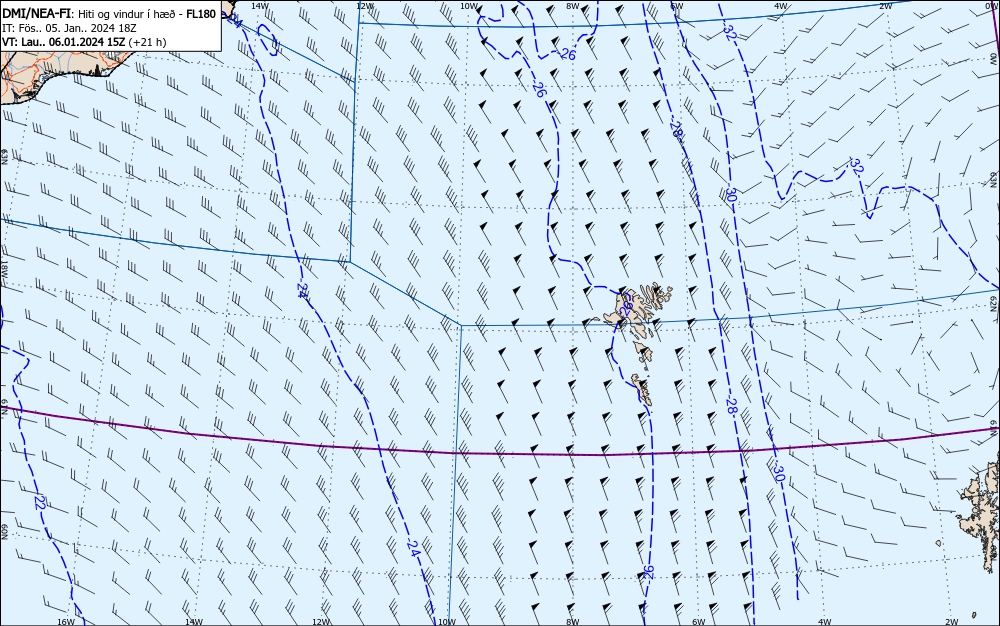Click the southernmost Faroe island Suðuroy
Viewport: 1000px width, 626px height.
pos(642,389)
